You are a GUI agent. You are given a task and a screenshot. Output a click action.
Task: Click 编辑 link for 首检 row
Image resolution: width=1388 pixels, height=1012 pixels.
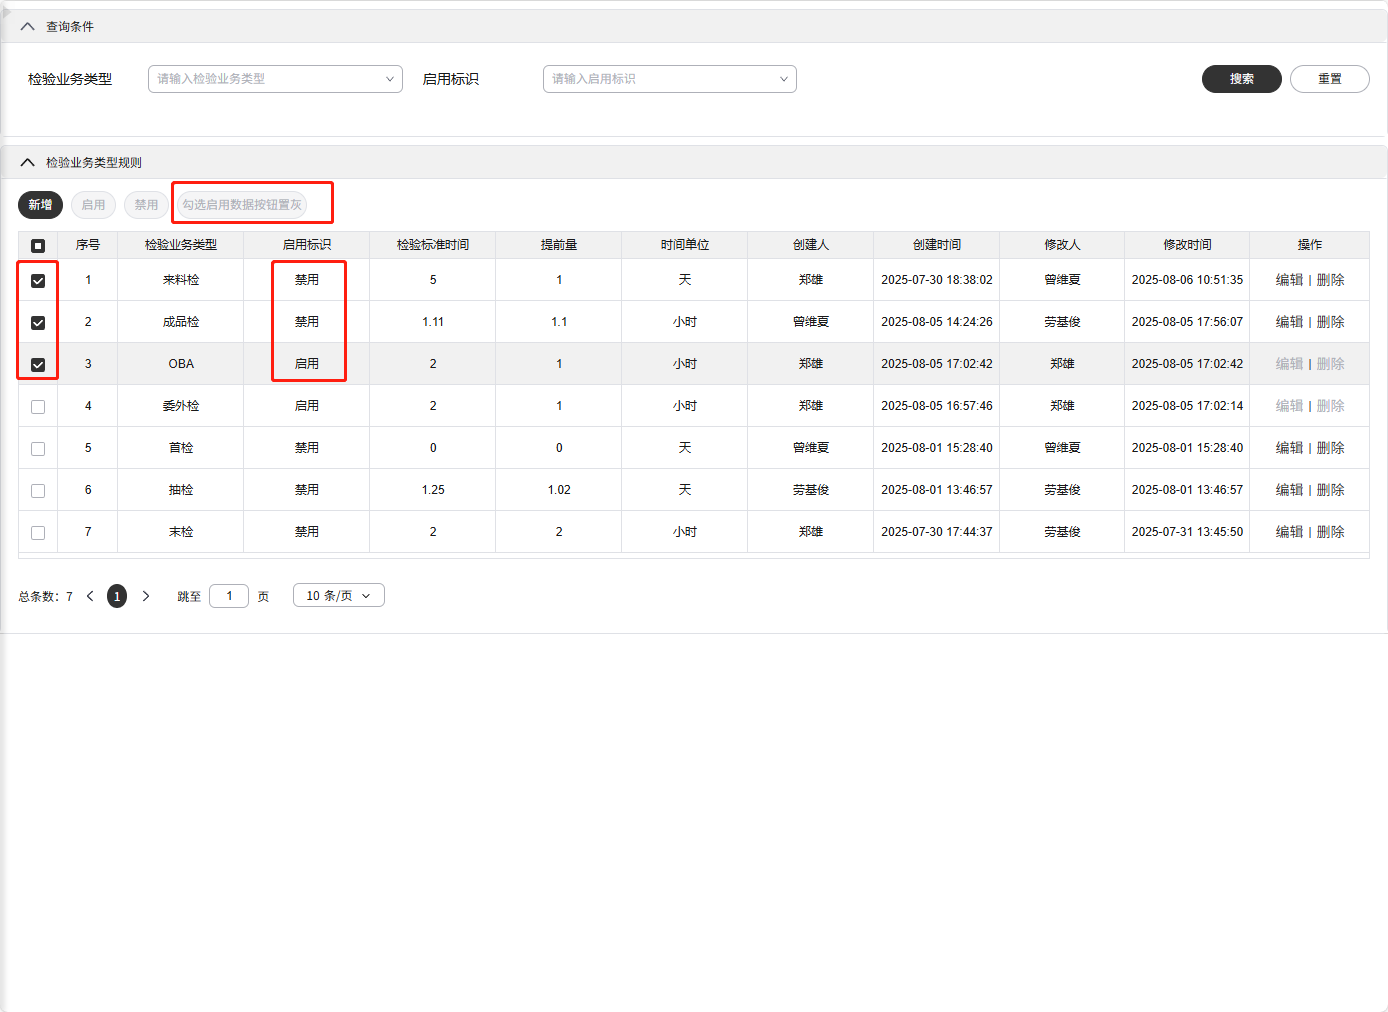pos(1289,448)
